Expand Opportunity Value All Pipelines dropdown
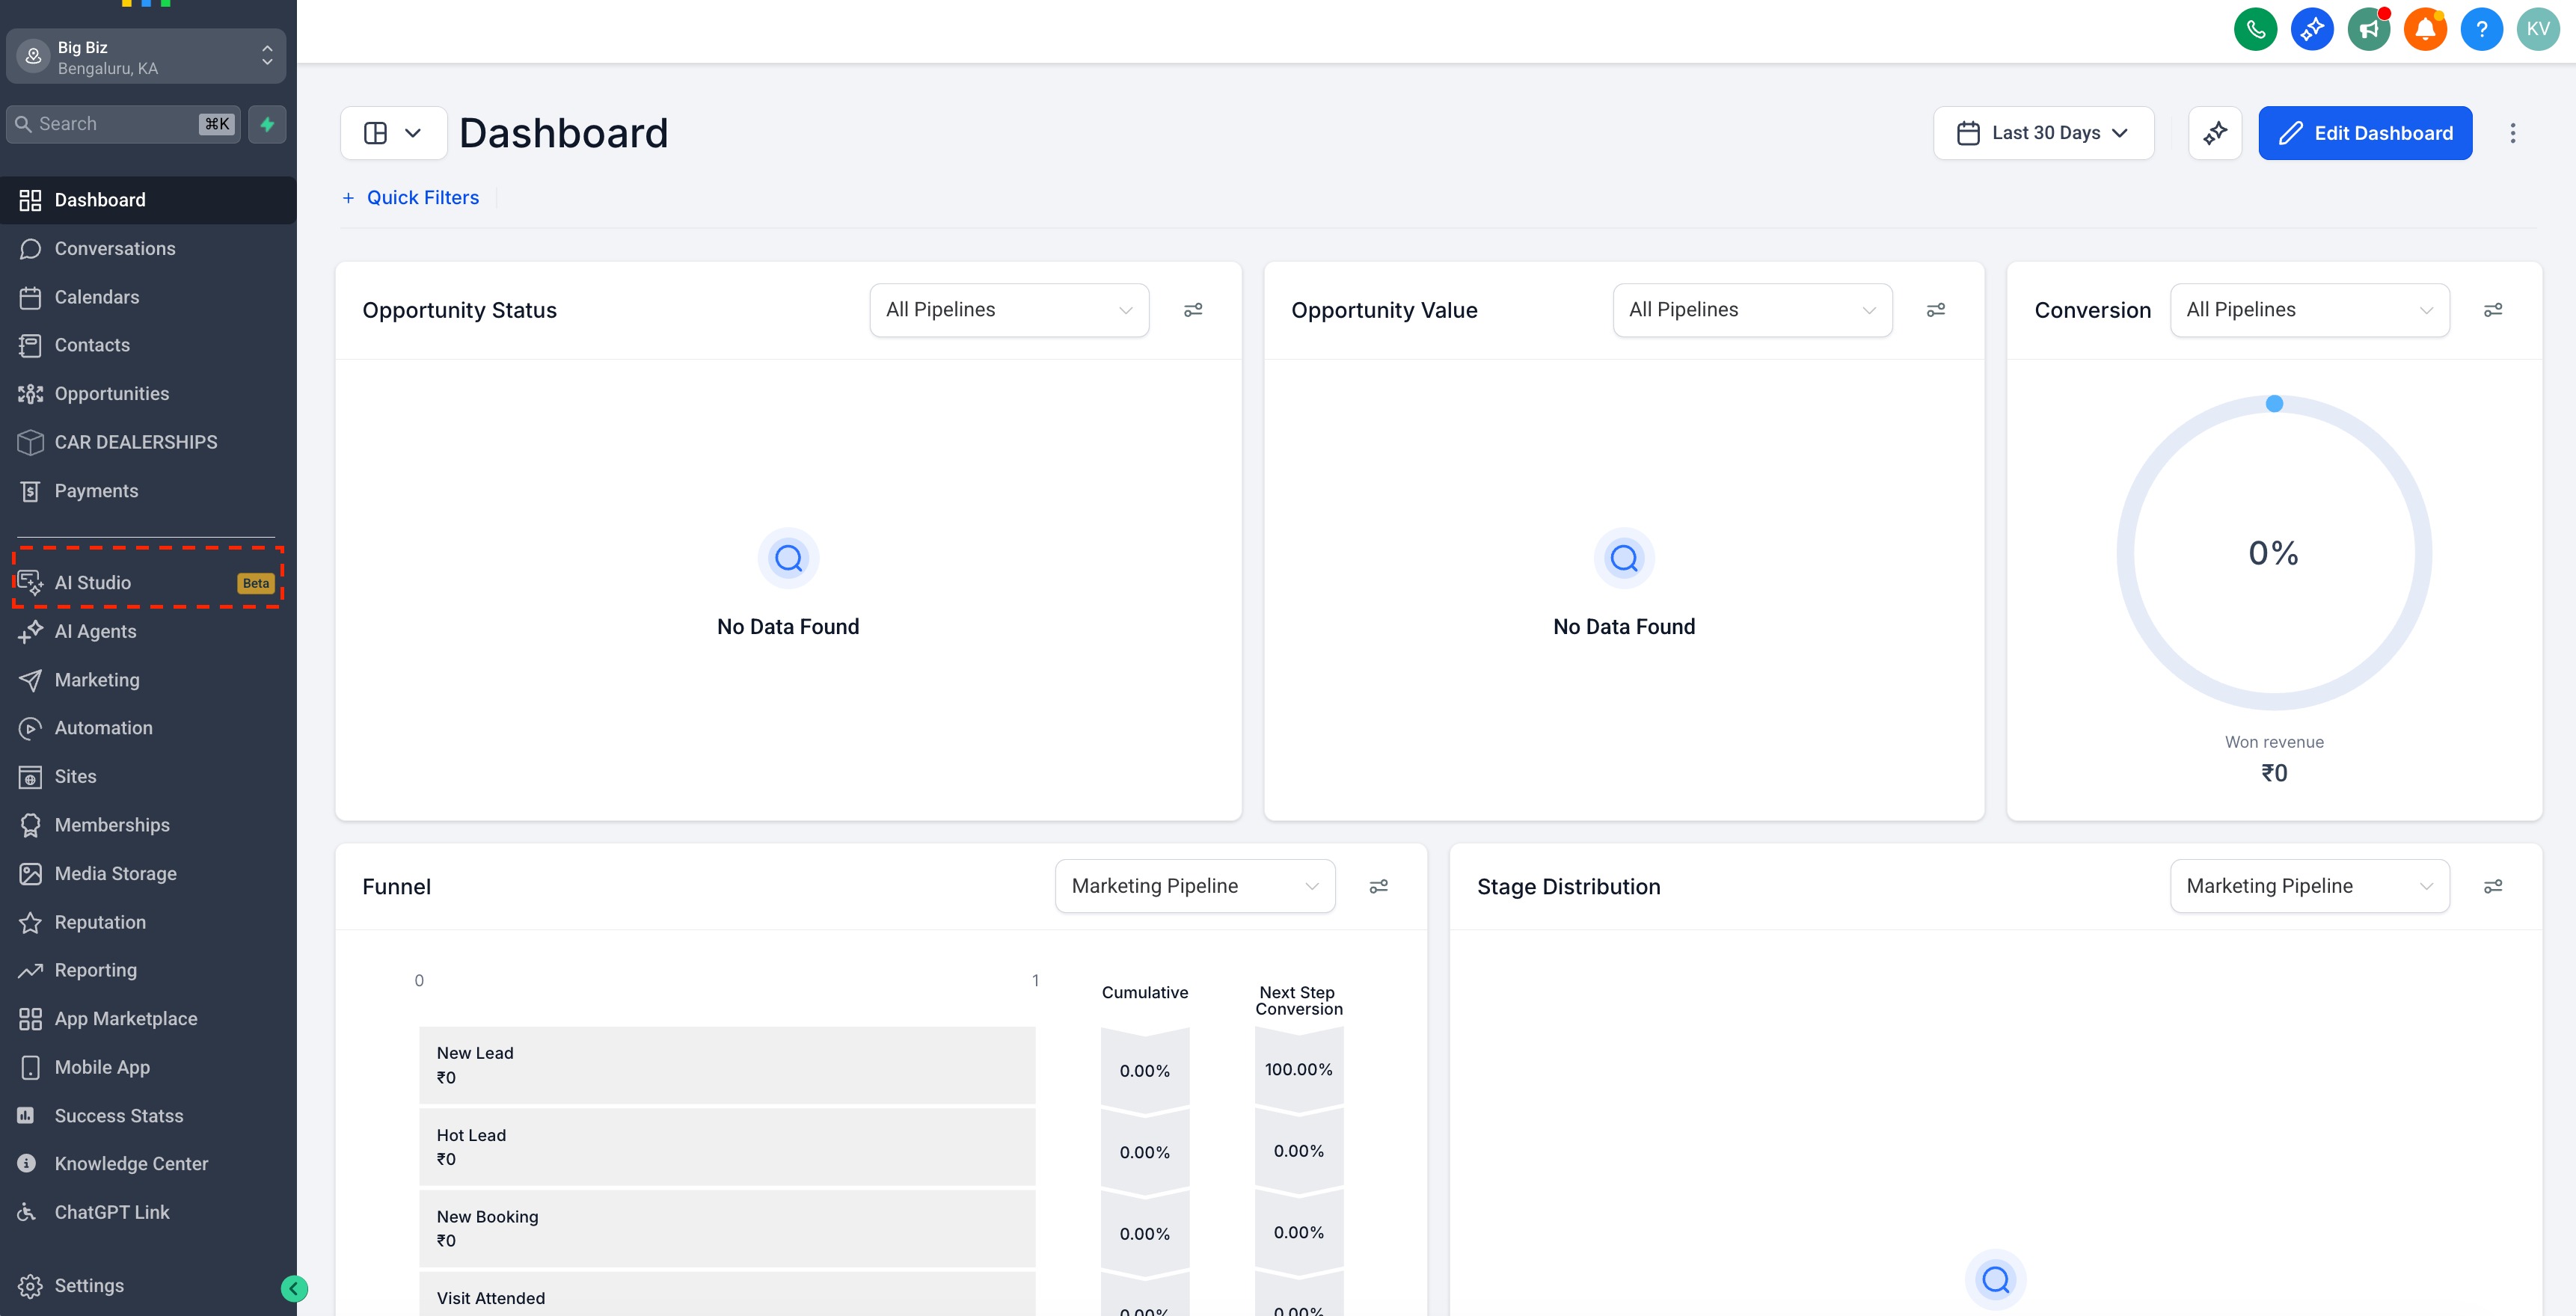Image resolution: width=2576 pixels, height=1316 pixels. 1751,310
